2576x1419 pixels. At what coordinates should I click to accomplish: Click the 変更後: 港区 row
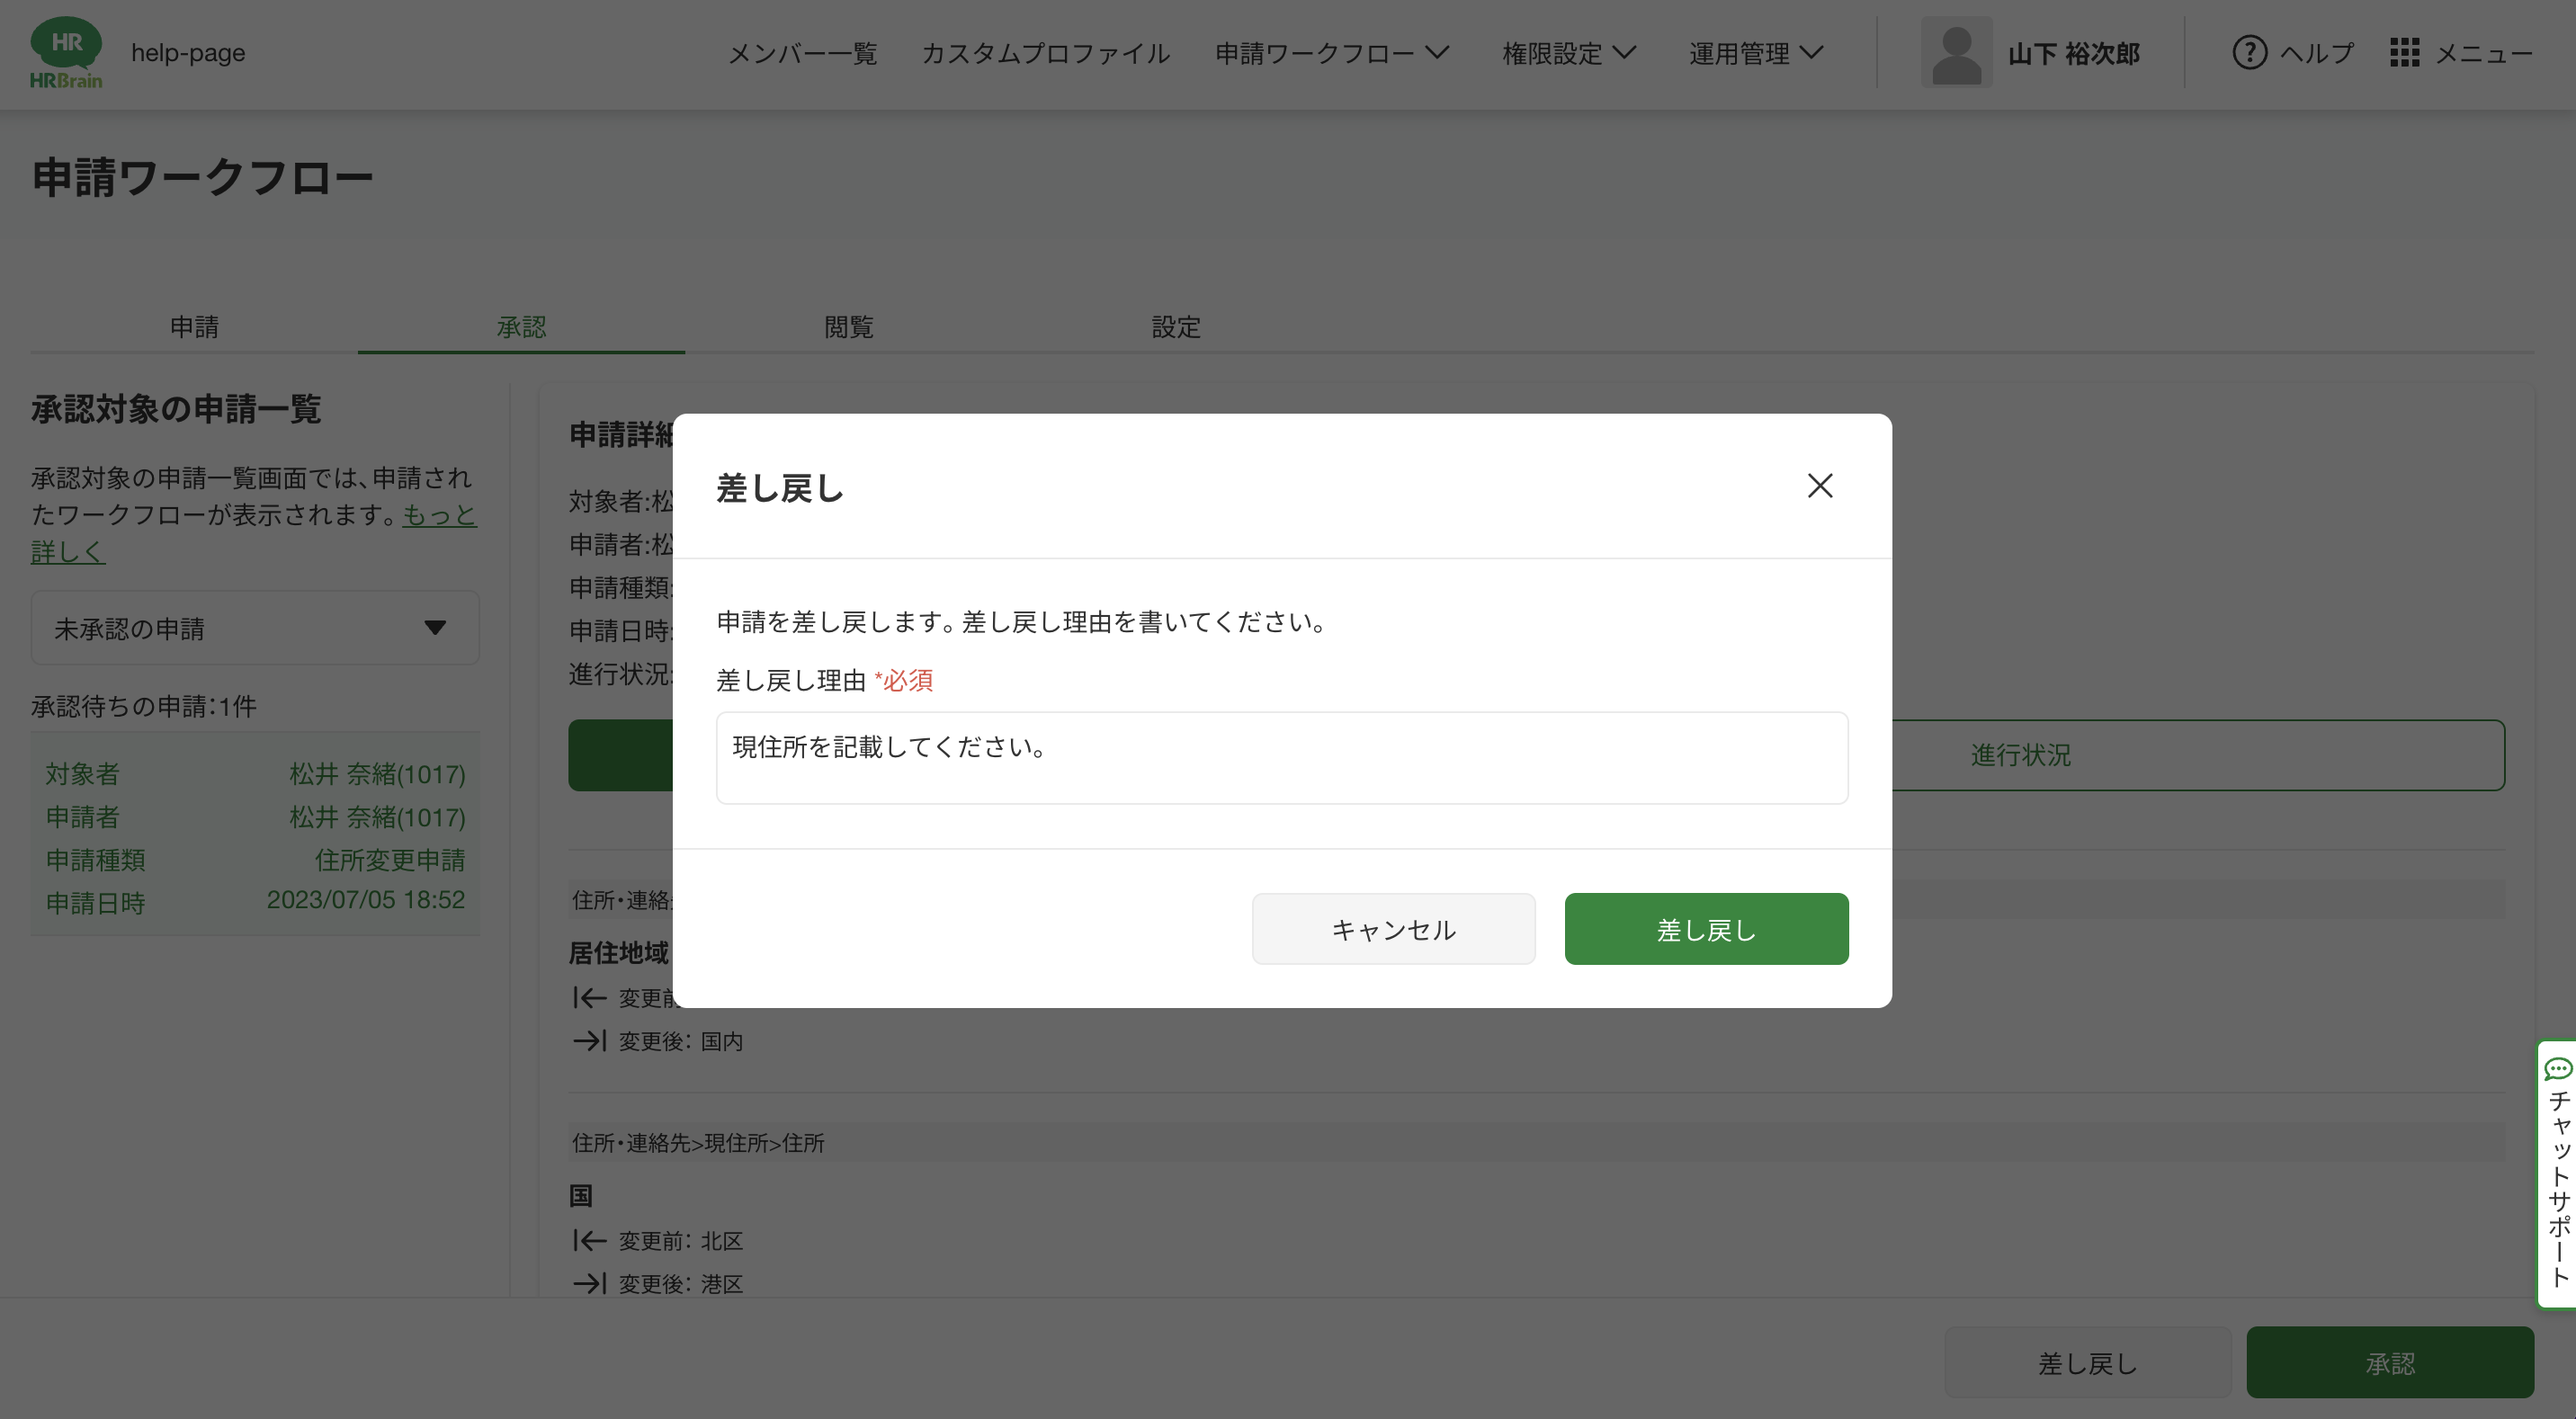click(659, 1284)
